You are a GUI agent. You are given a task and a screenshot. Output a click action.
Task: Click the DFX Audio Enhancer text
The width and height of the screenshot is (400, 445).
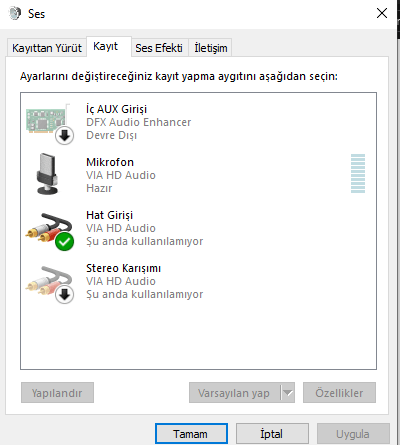tap(139, 122)
